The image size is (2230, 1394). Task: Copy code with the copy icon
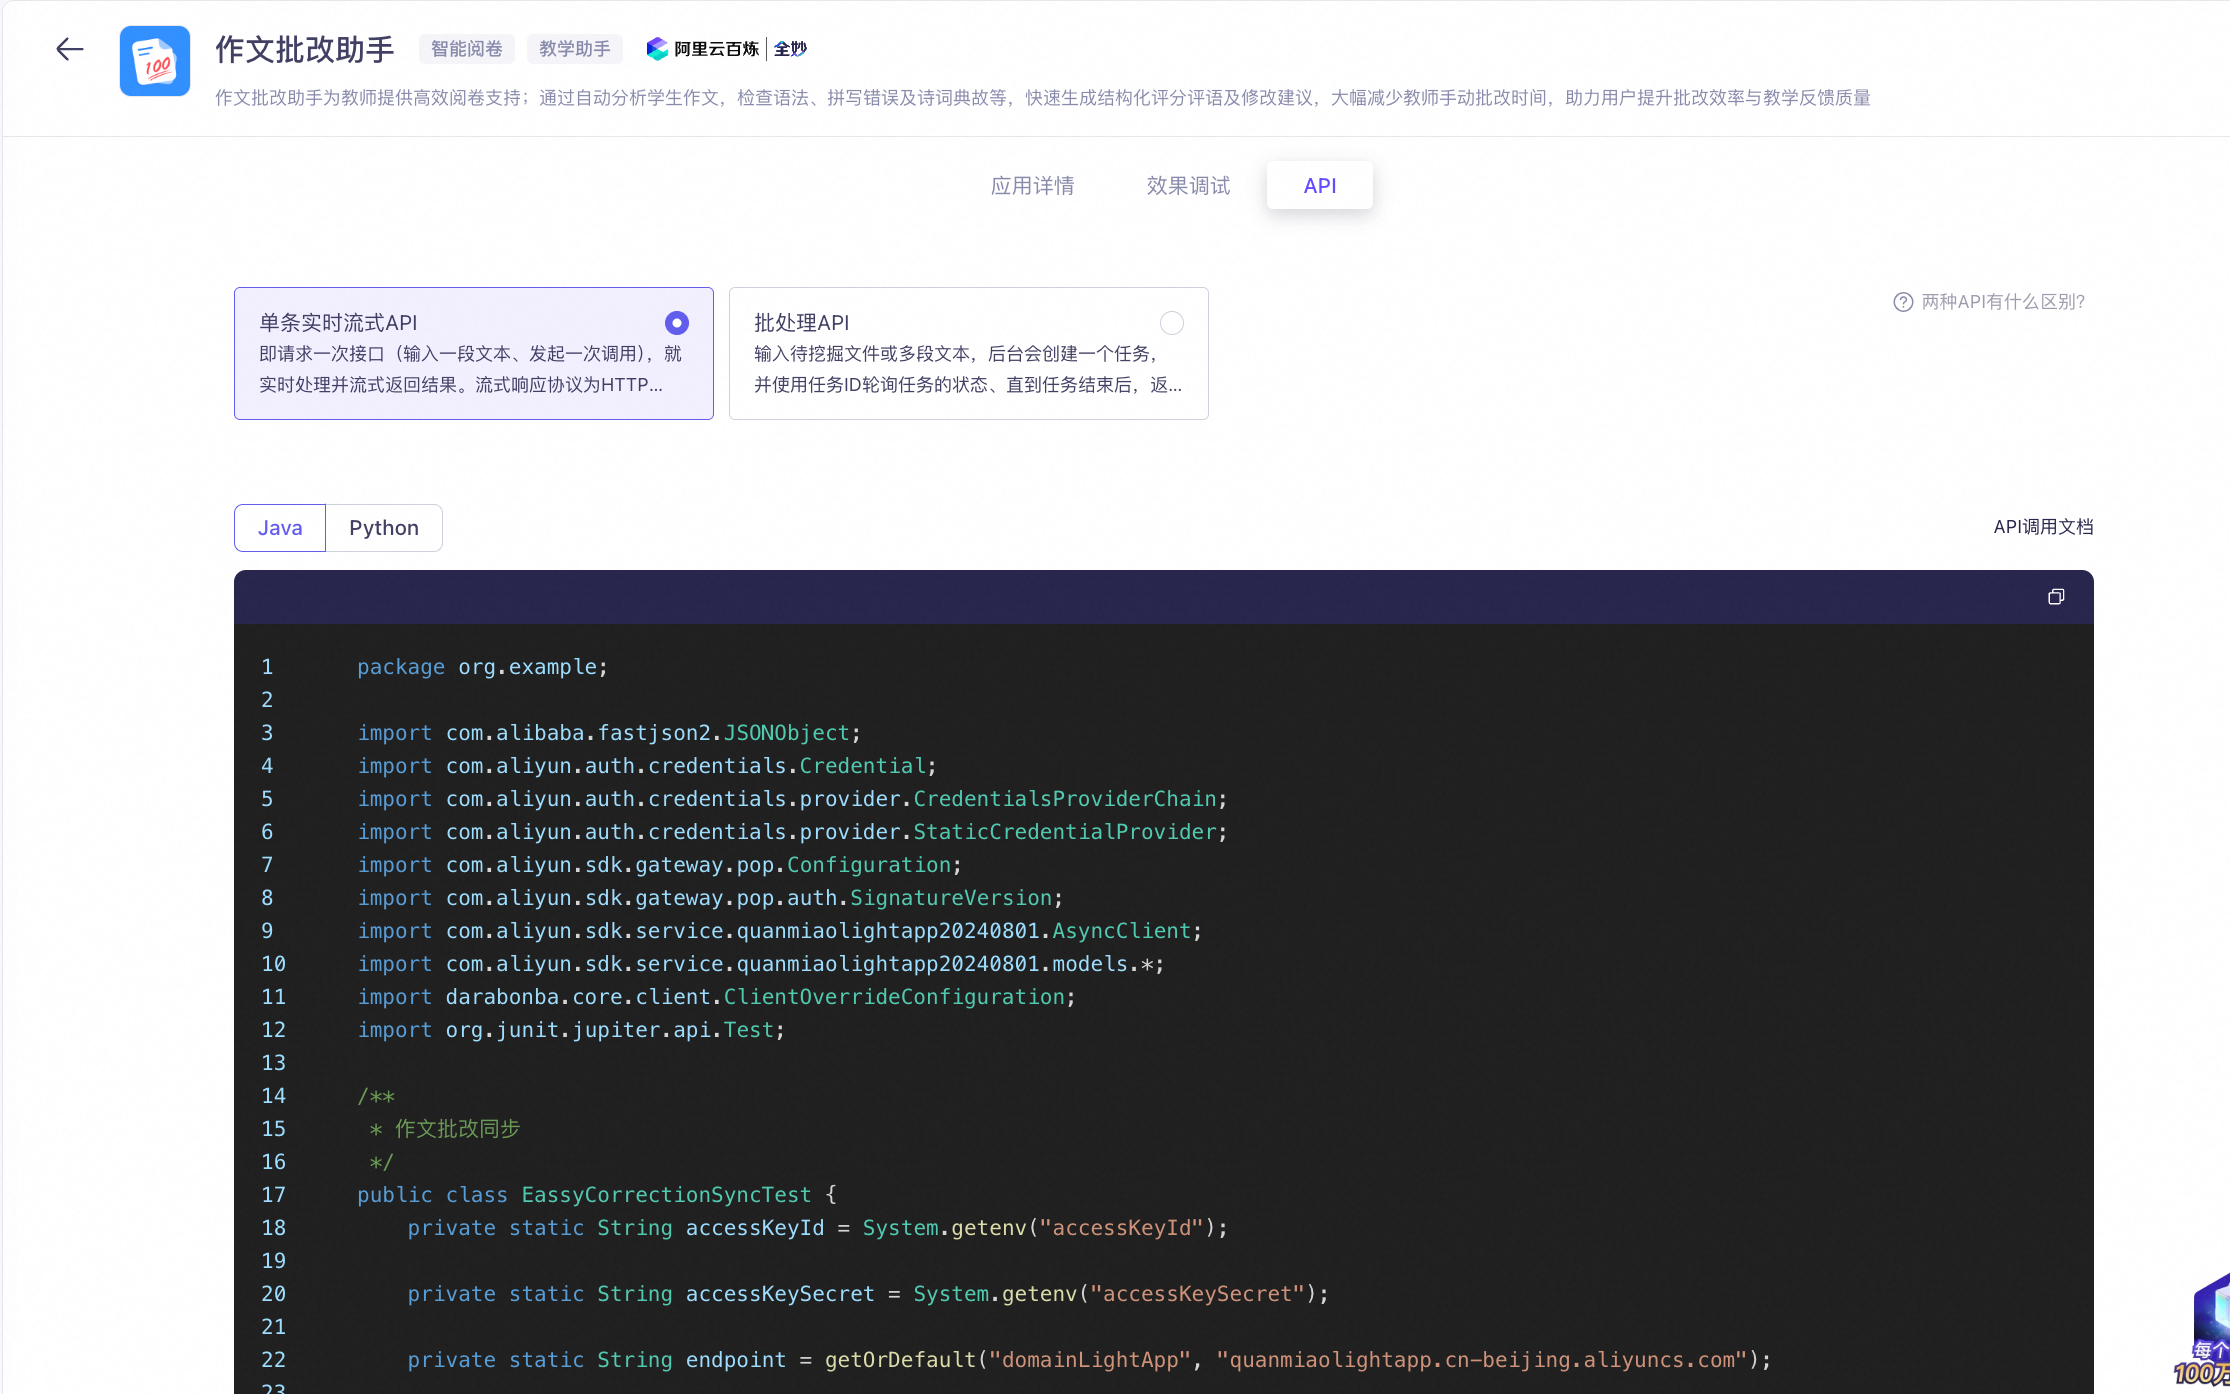[2056, 597]
